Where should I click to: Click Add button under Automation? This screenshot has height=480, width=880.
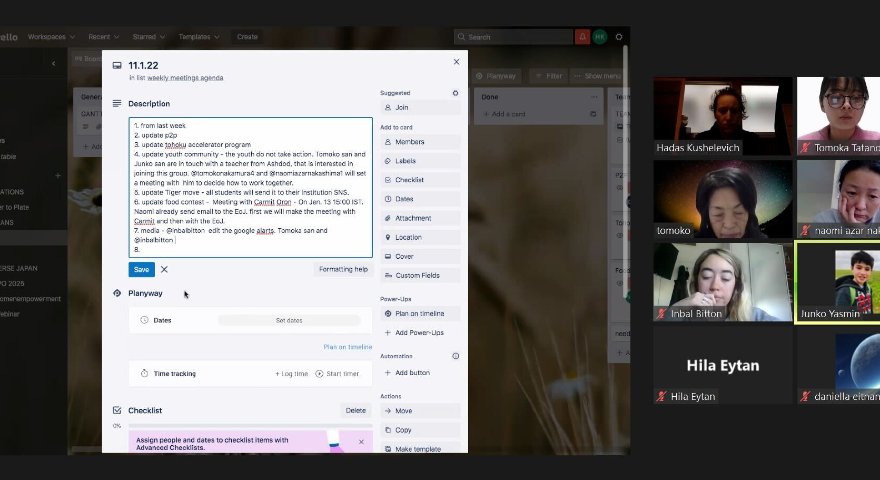(420, 373)
